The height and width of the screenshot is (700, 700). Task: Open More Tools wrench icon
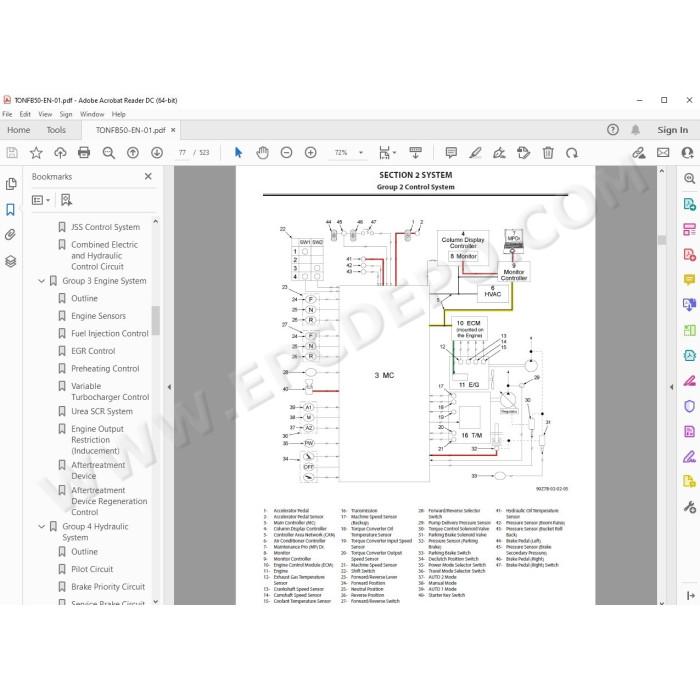coord(690,507)
